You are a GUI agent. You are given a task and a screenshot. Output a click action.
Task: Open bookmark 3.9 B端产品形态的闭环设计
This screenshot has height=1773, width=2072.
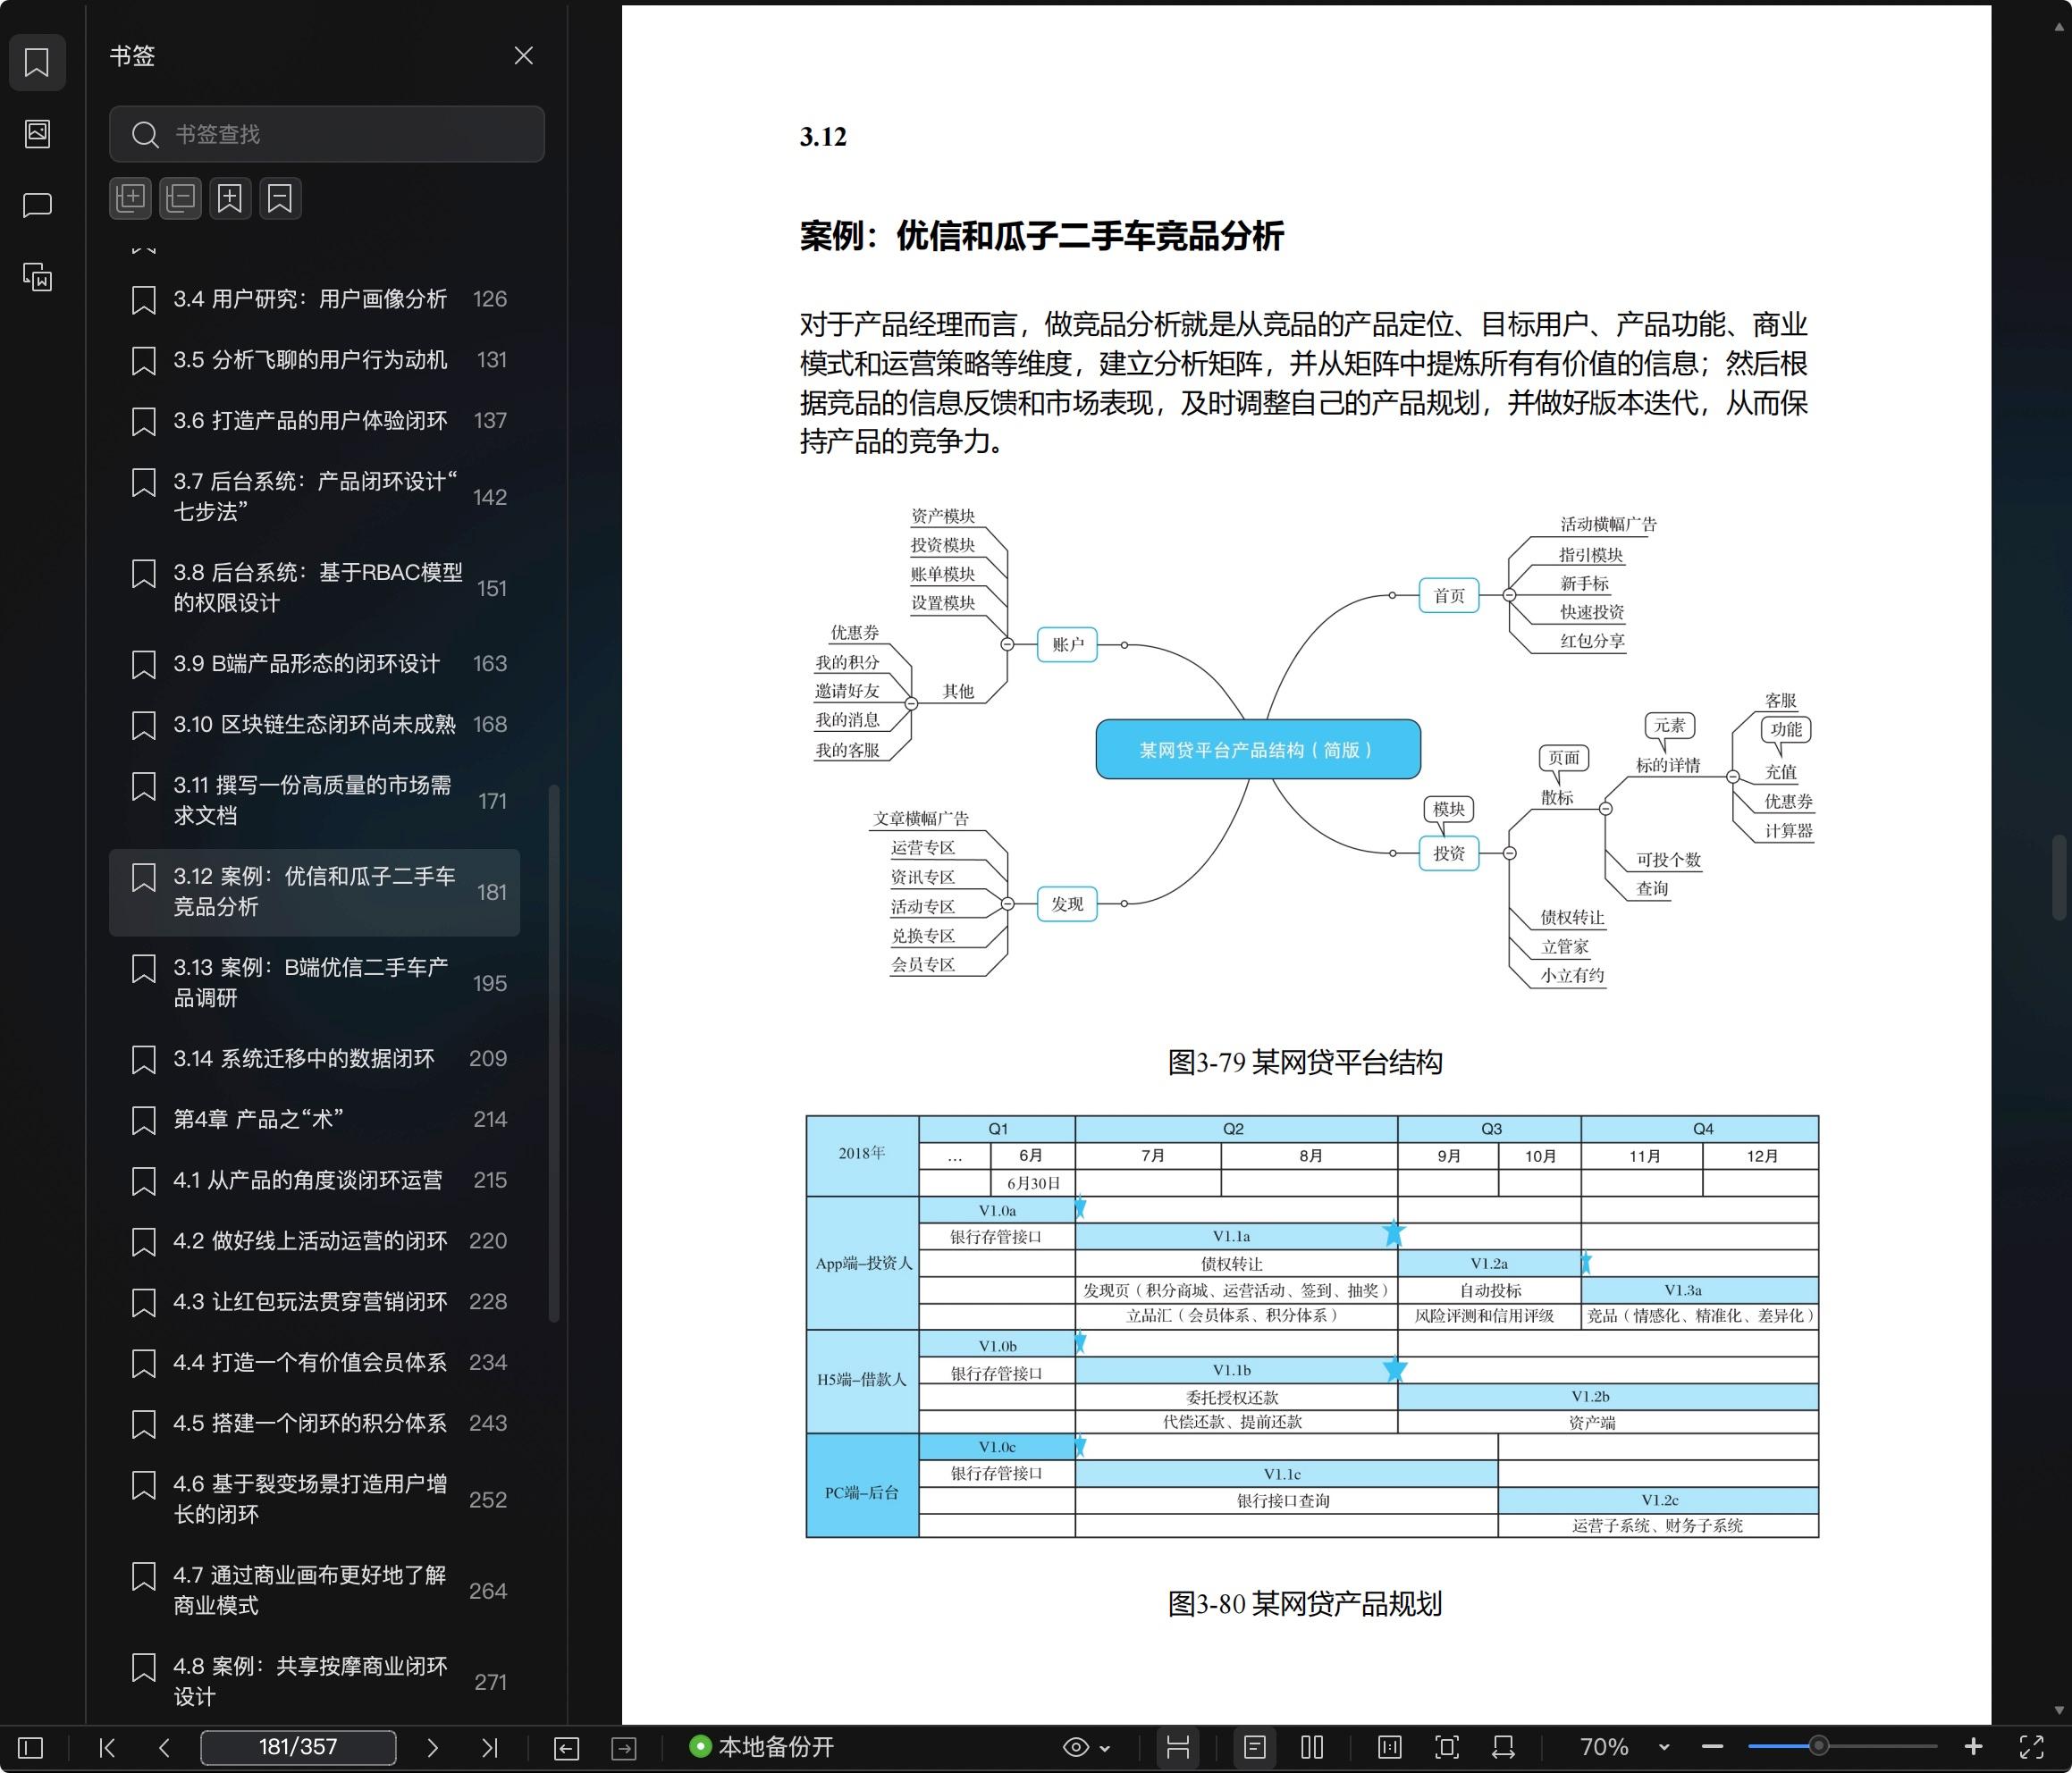coord(314,664)
